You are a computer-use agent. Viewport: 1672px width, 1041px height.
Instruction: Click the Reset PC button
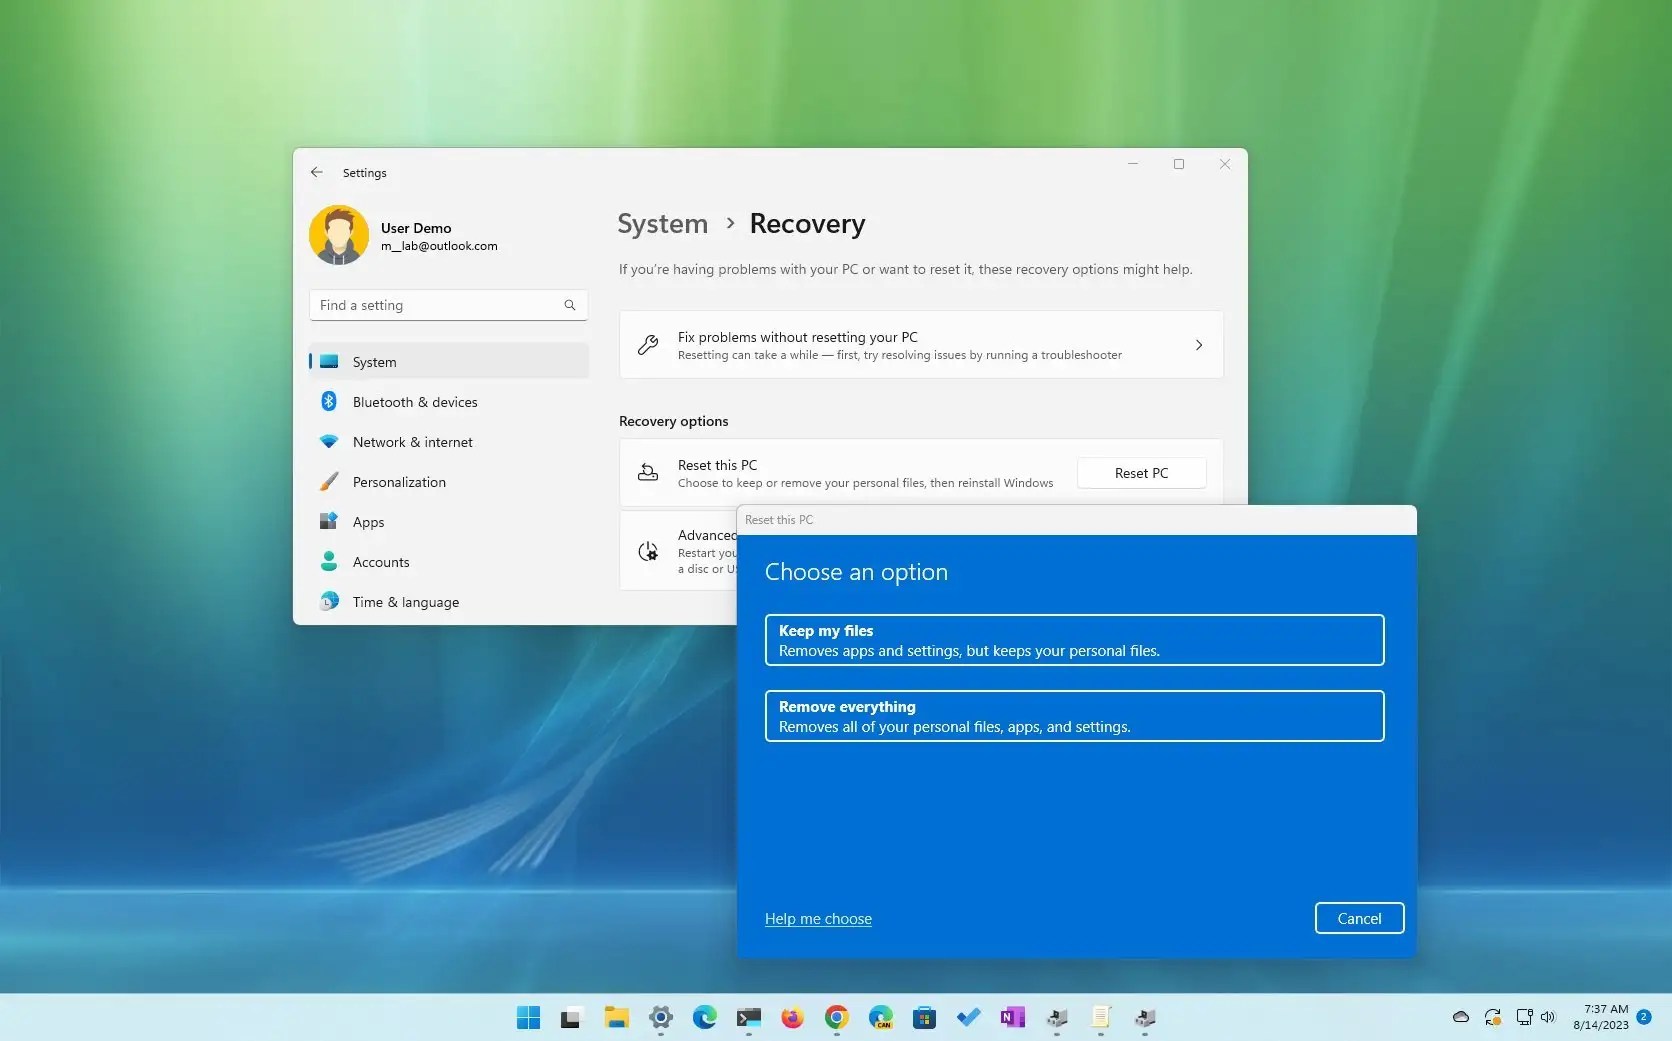point(1141,472)
